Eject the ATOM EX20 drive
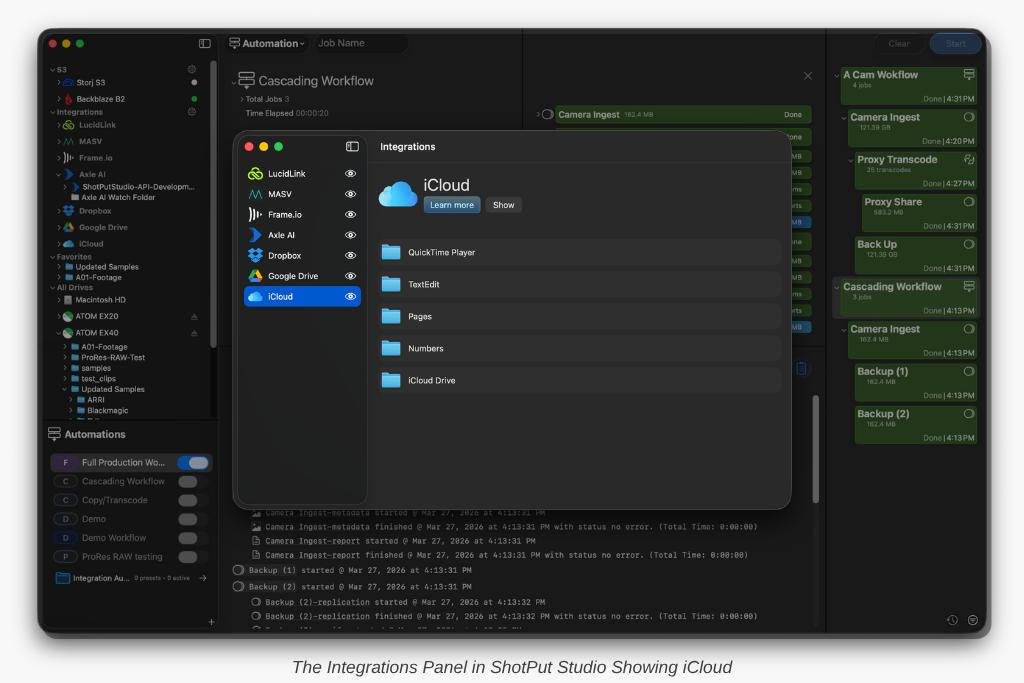The image size is (1024, 683). coord(194,316)
